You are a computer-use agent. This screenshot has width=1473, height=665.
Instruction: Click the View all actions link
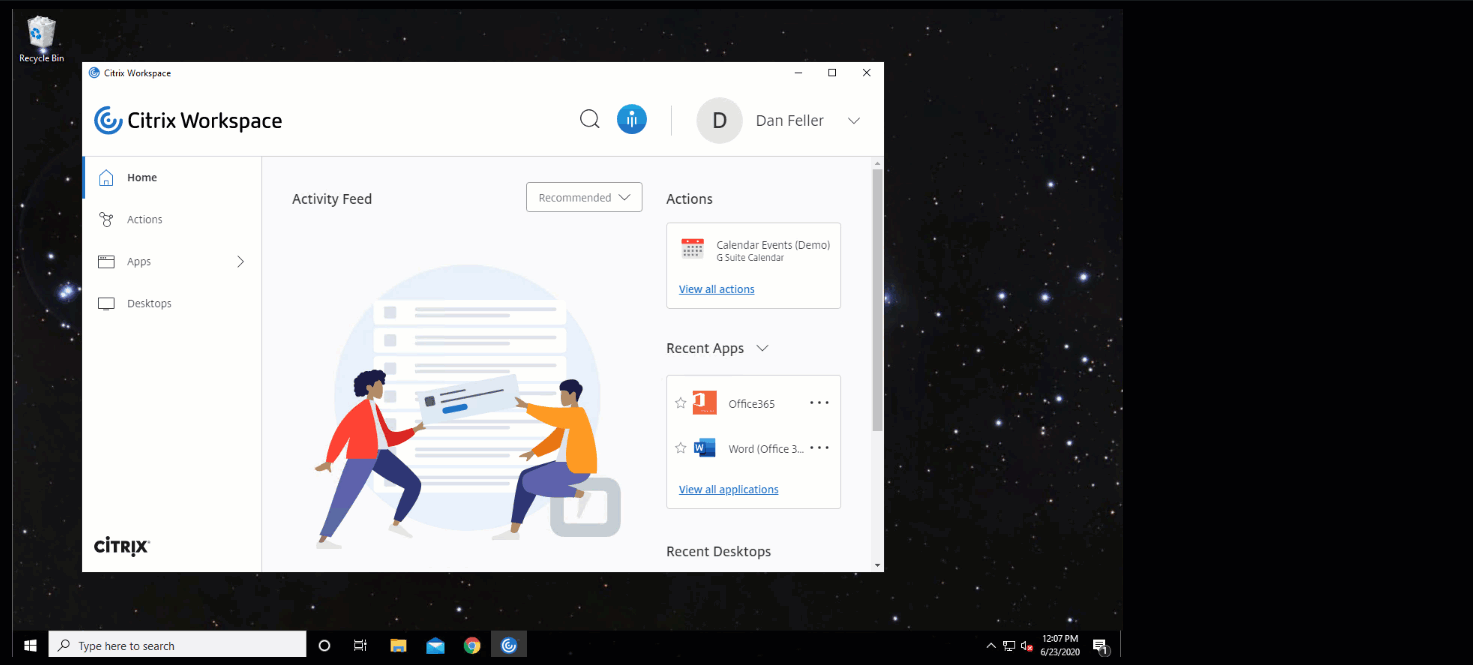[716, 288]
